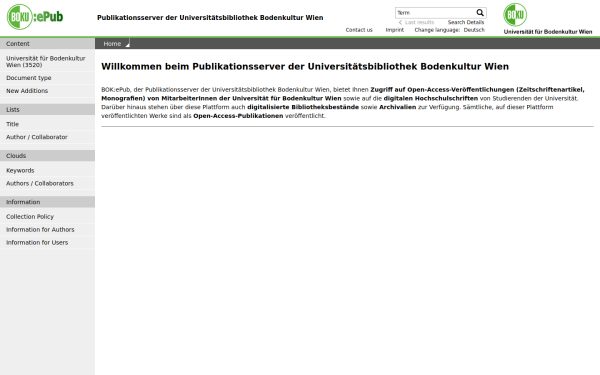Click the Last results text
The width and height of the screenshot is (600, 375).
coord(419,22)
